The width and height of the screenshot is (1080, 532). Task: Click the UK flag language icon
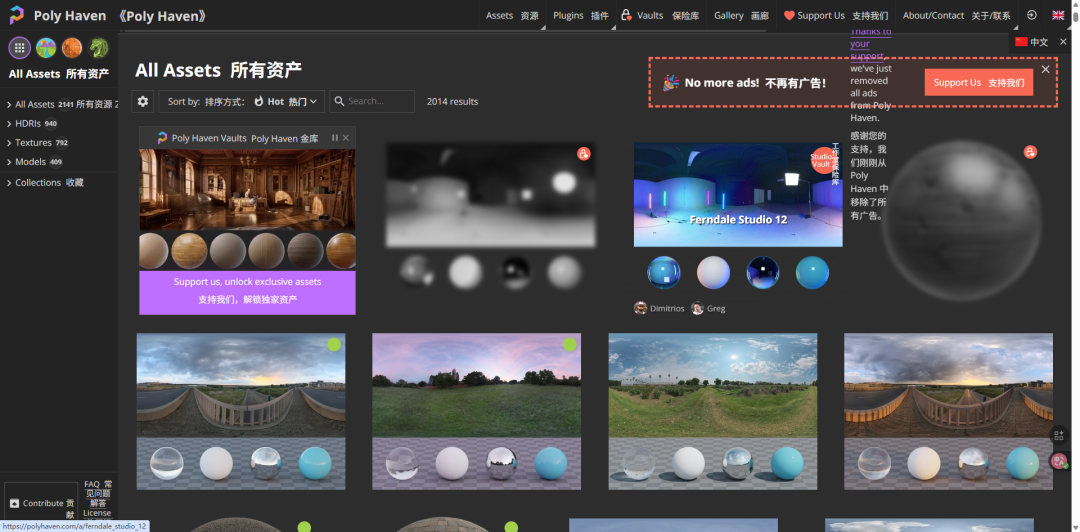(1058, 15)
